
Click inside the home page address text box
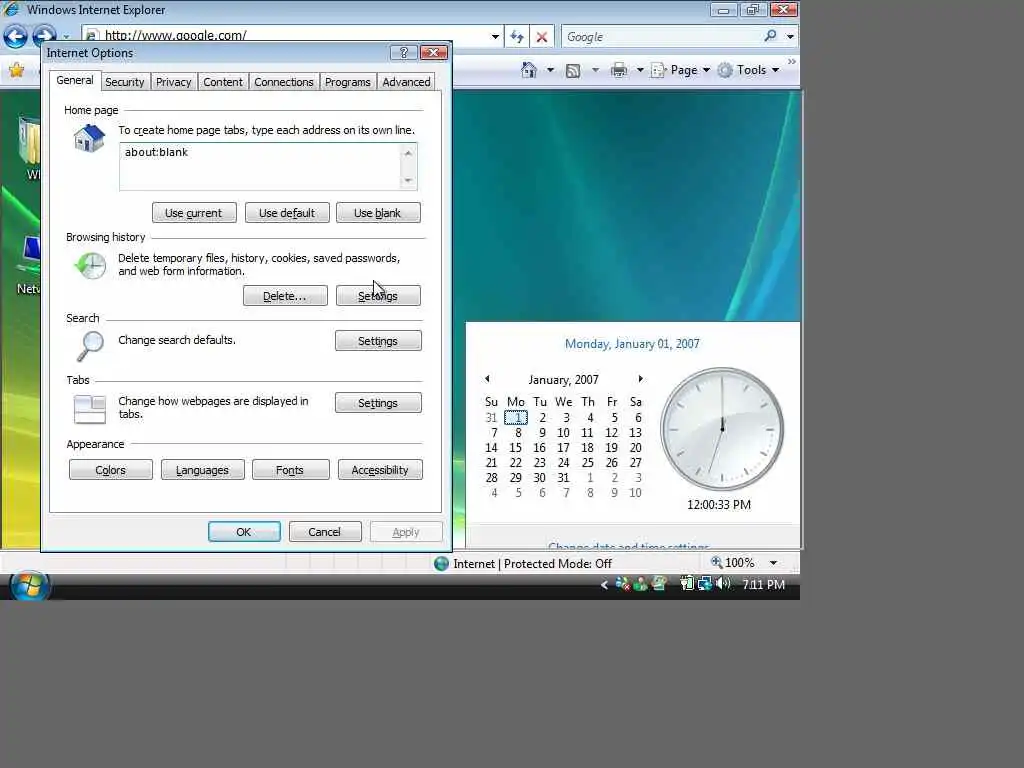259,167
